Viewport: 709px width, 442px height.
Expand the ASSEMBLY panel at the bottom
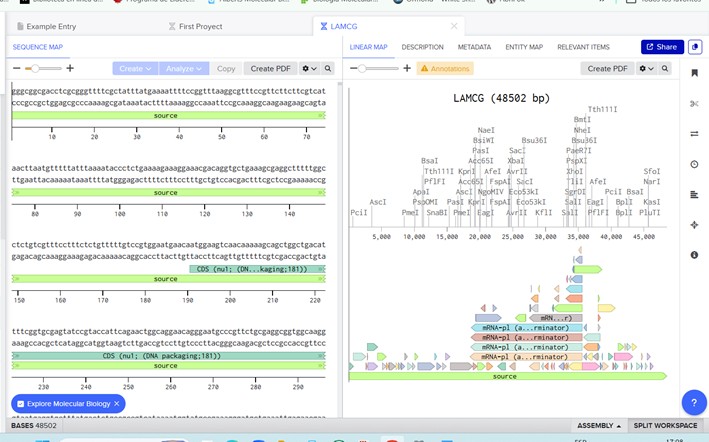(x=599, y=426)
